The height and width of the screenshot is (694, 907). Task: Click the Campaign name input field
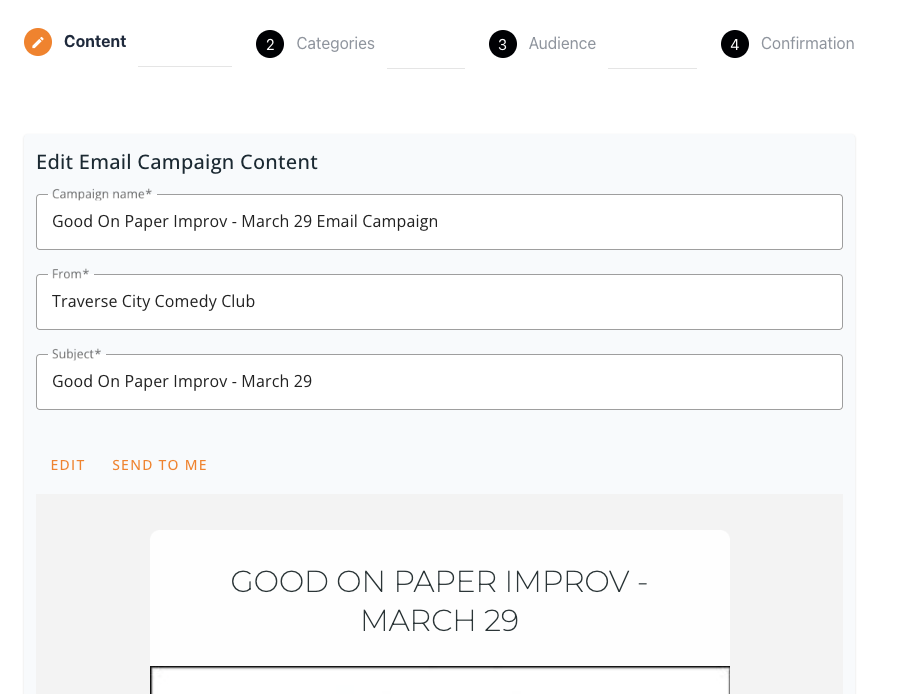[439, 222]
